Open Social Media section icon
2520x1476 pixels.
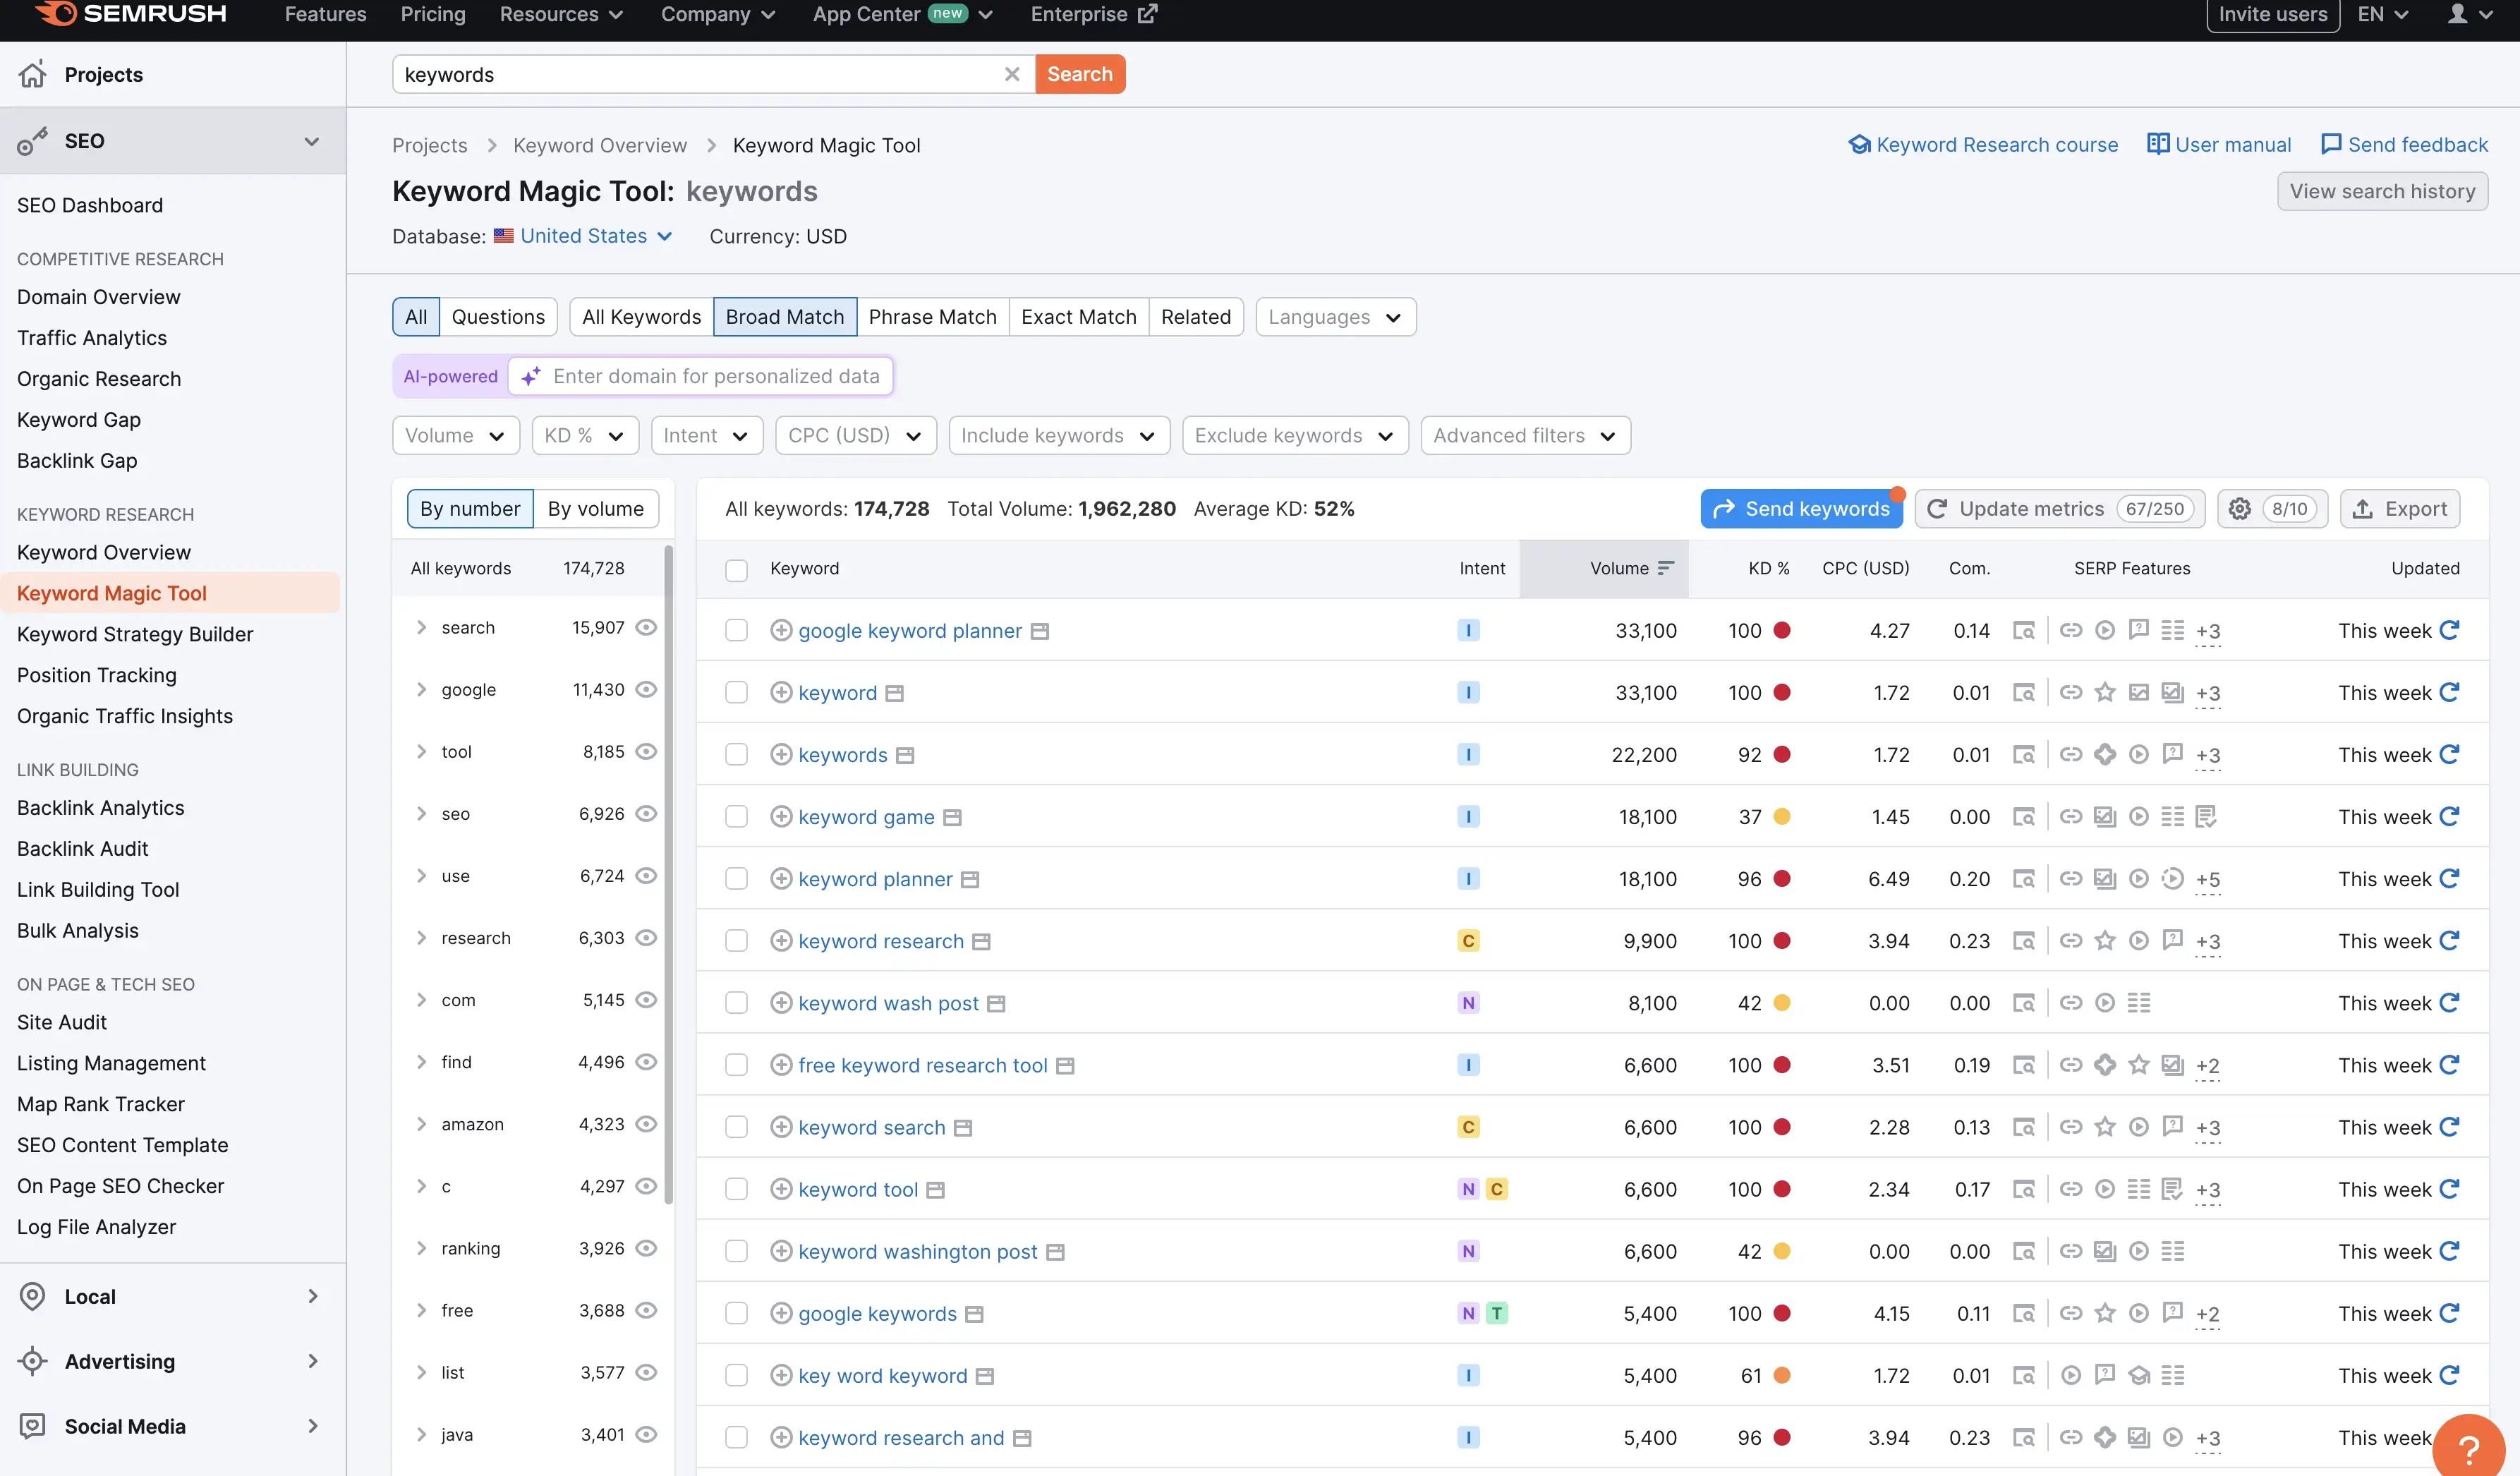click(33, 1426)
